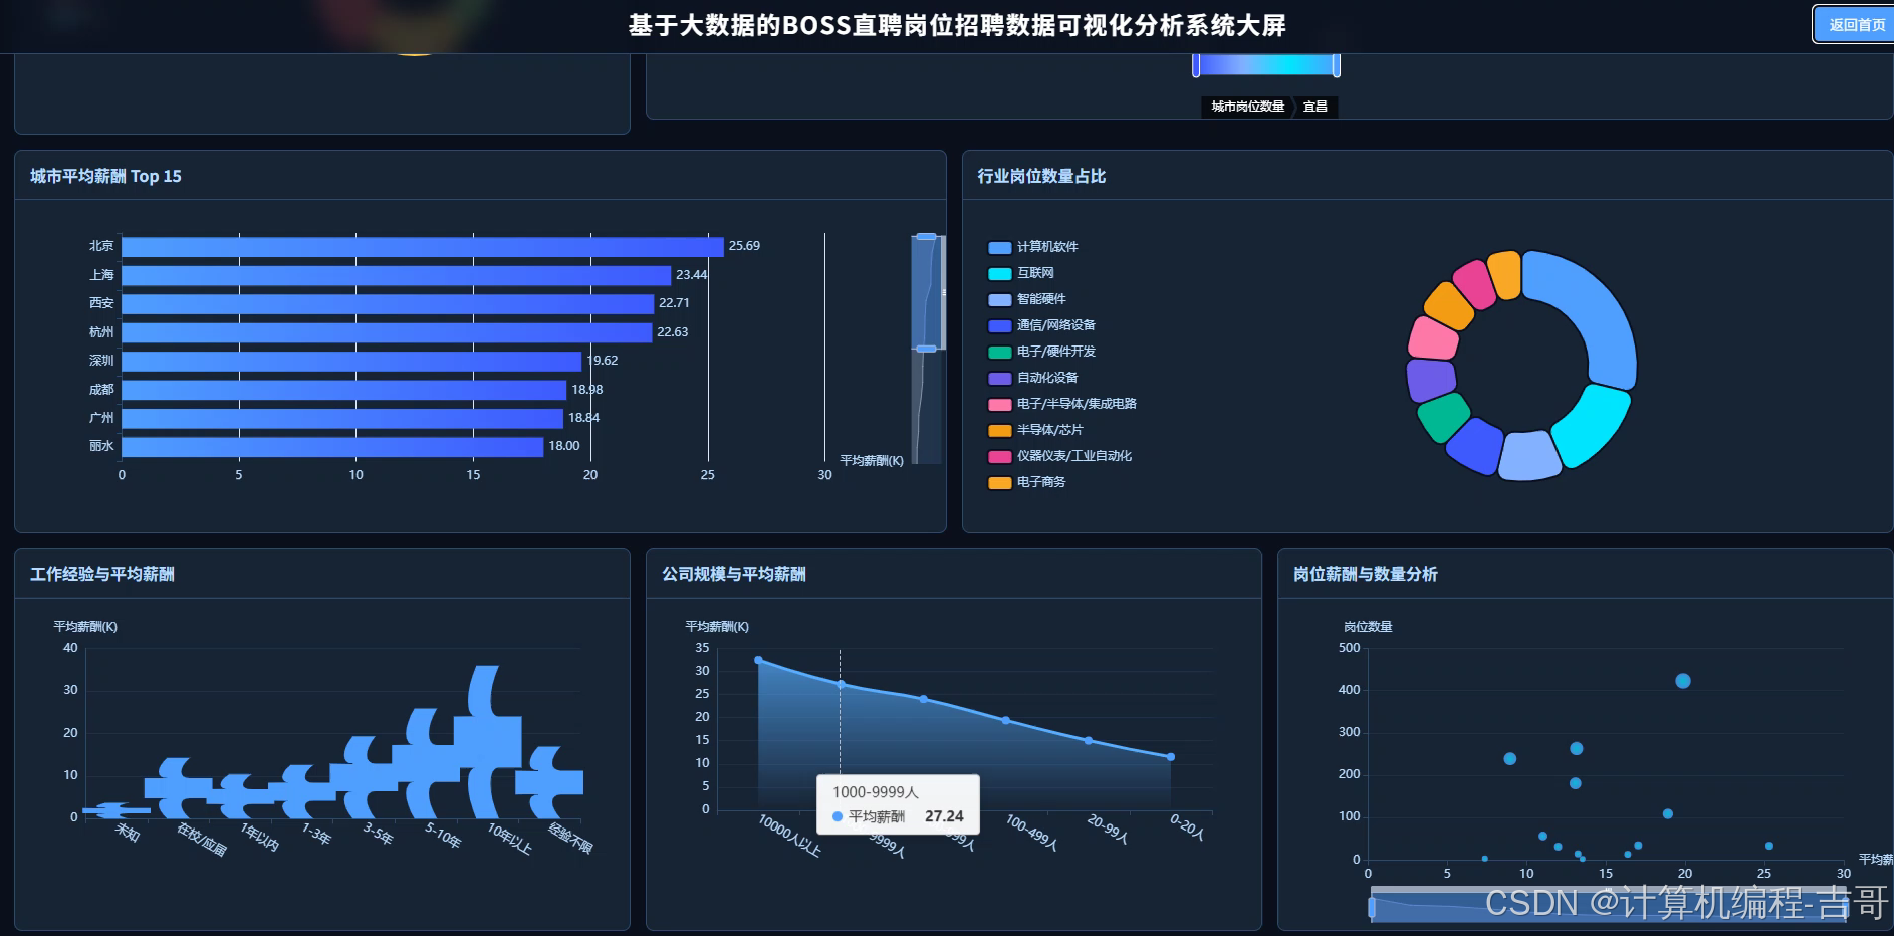This screenshot has height=936, width=1894.
Task: Click the 西安 salary bar
Action: [388, 303]
